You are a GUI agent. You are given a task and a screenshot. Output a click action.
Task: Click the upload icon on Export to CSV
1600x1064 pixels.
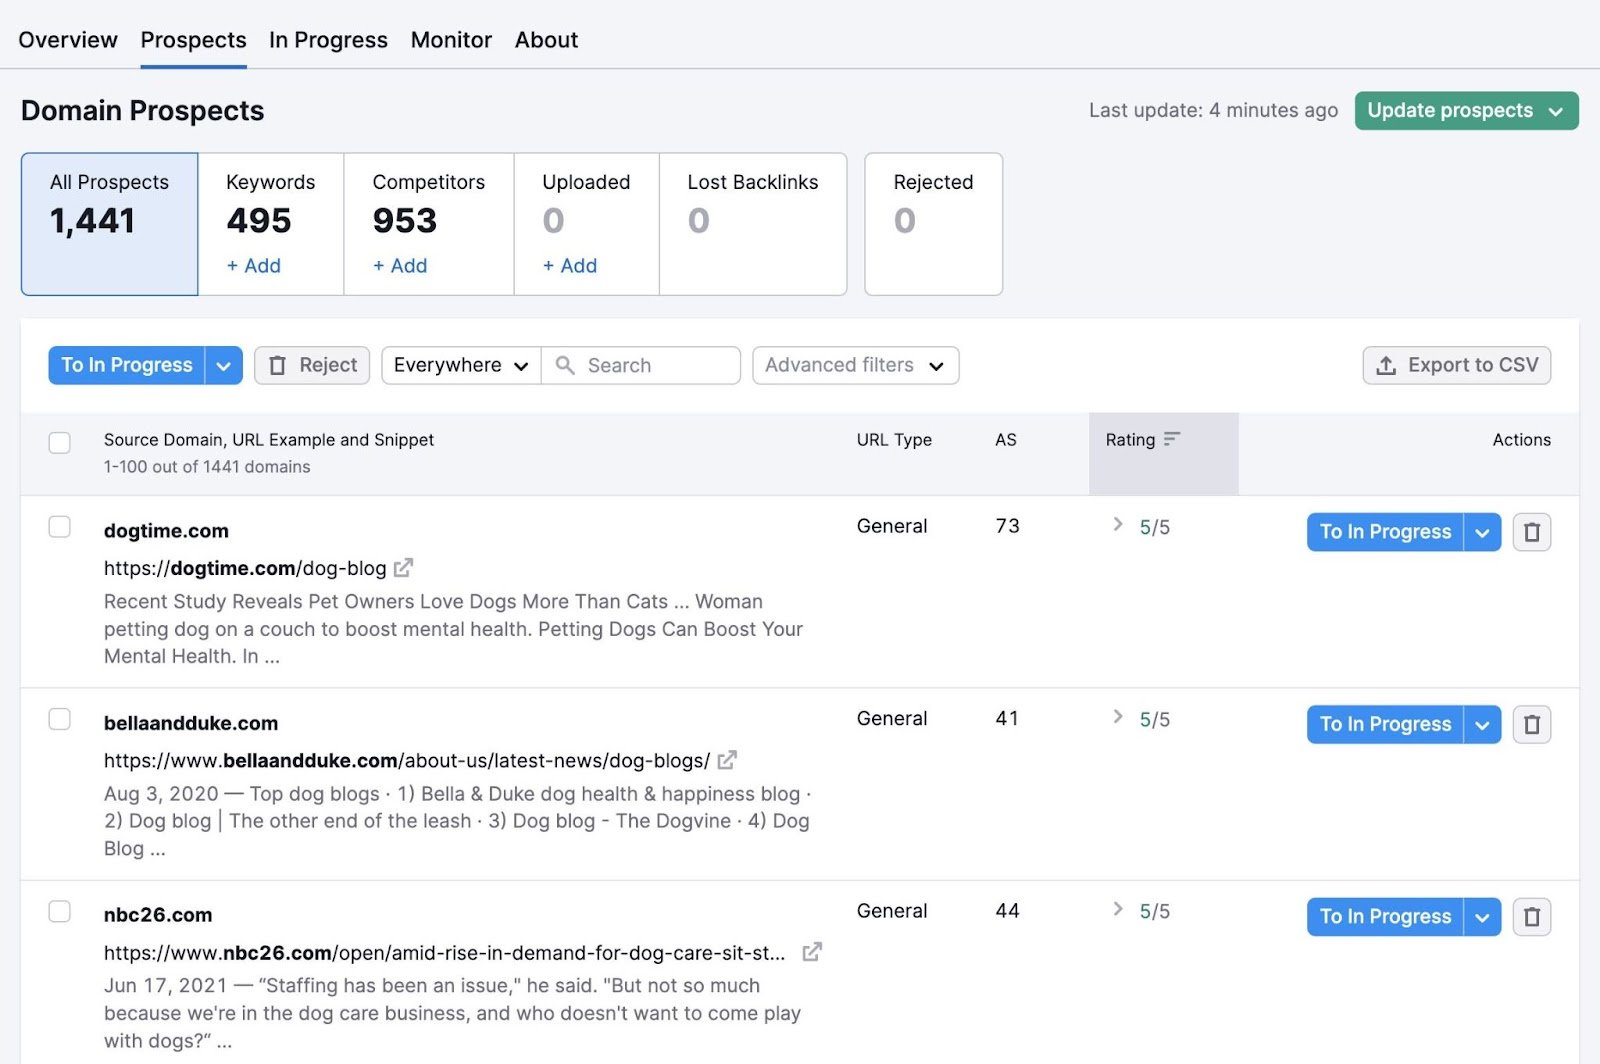click(1386, 365)
